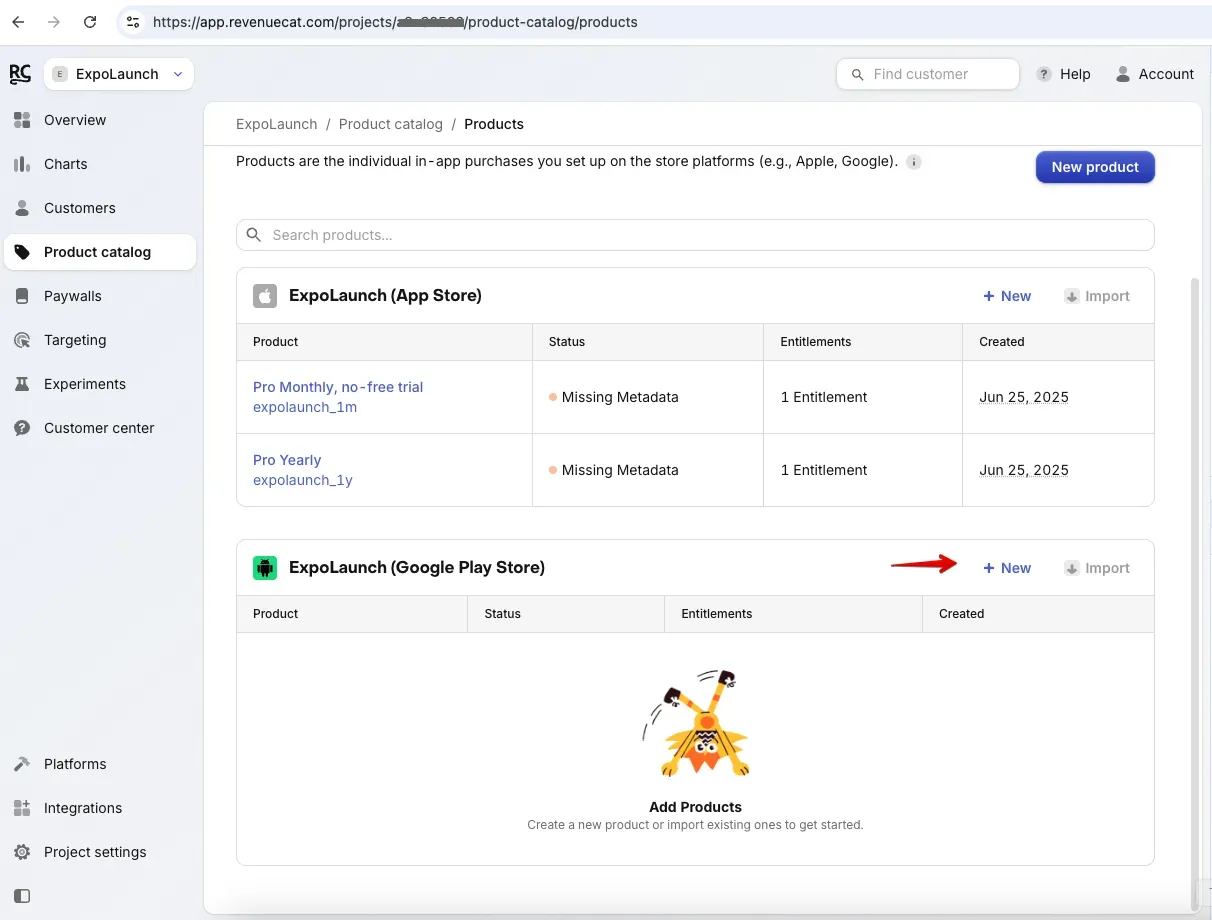Click Missing Metadata status for expolaunch_1y
This screenshot has width=1212, height=920.
[613, 470]
